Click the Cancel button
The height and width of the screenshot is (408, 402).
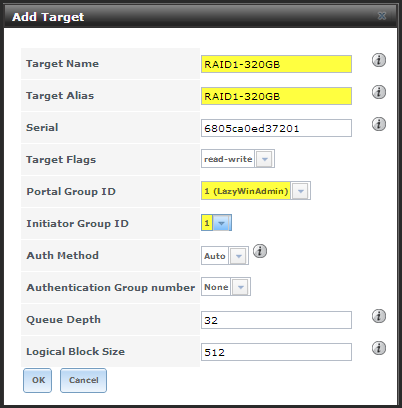click(84, 380)
